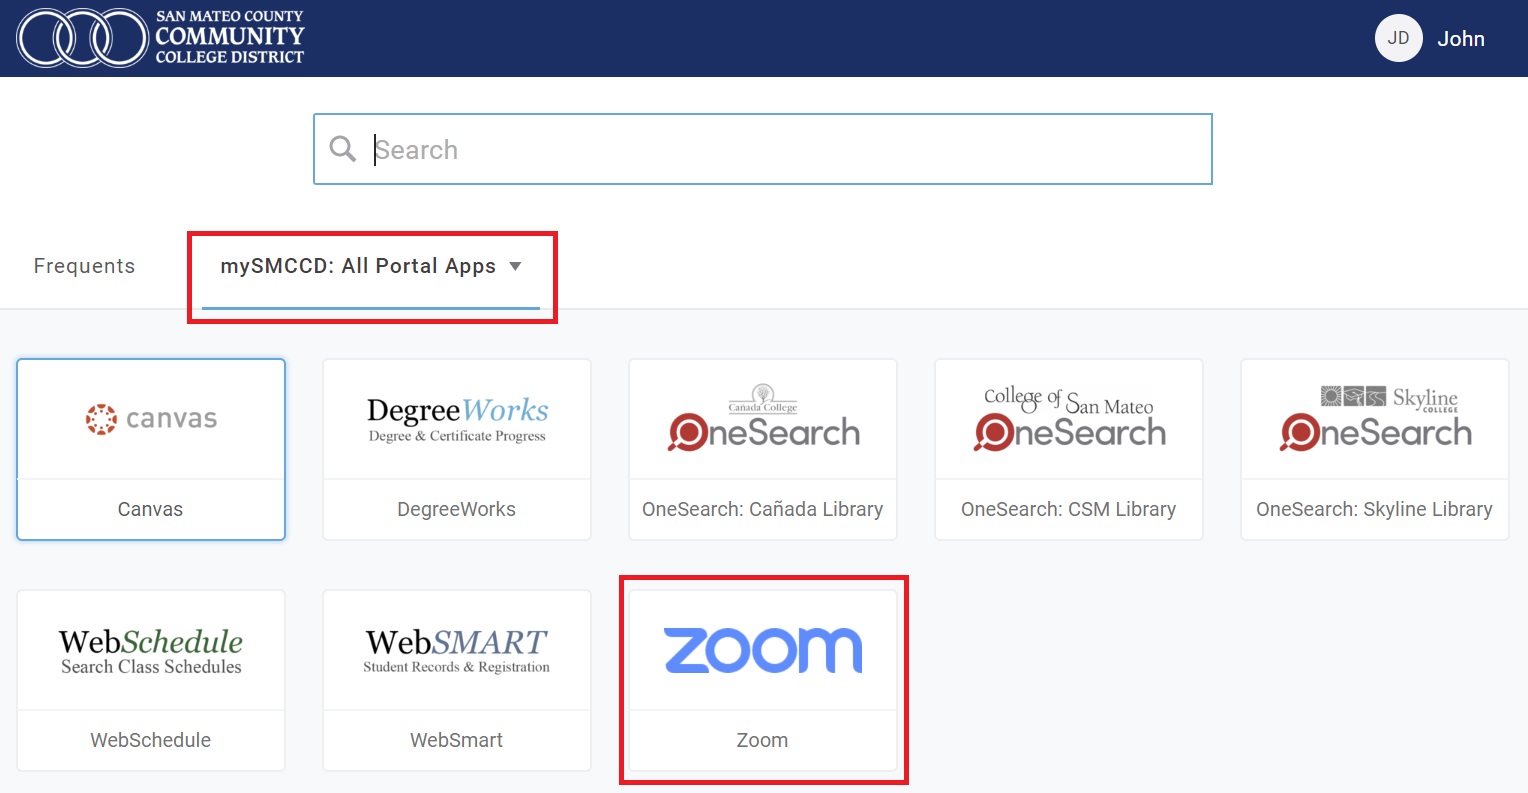Open the Canvas logo tile

(x=151, y=419)
